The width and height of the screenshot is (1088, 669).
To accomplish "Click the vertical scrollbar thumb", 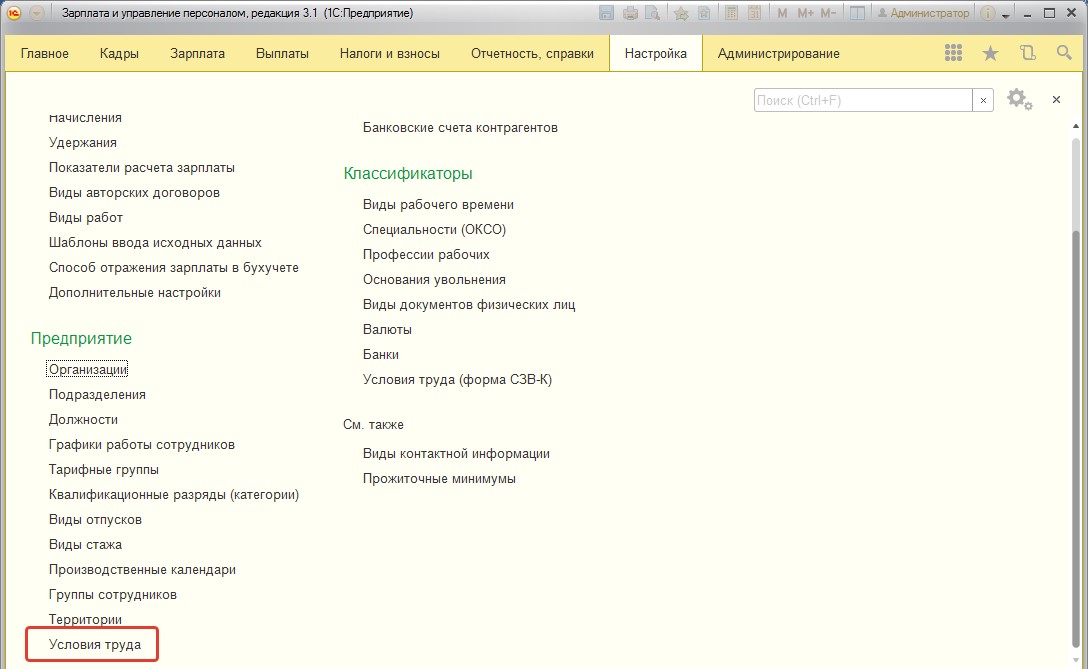I will 1076,437.
